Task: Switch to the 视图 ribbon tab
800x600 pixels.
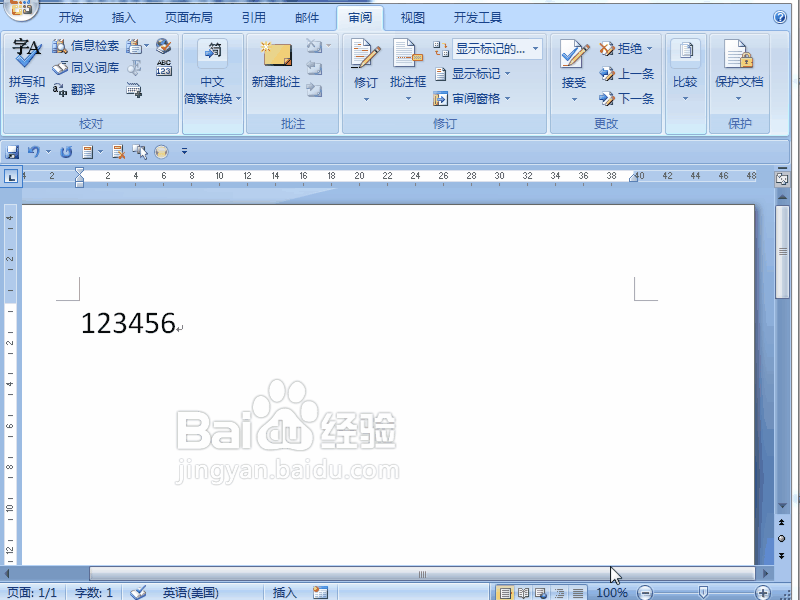Action: tap(413, 16)
